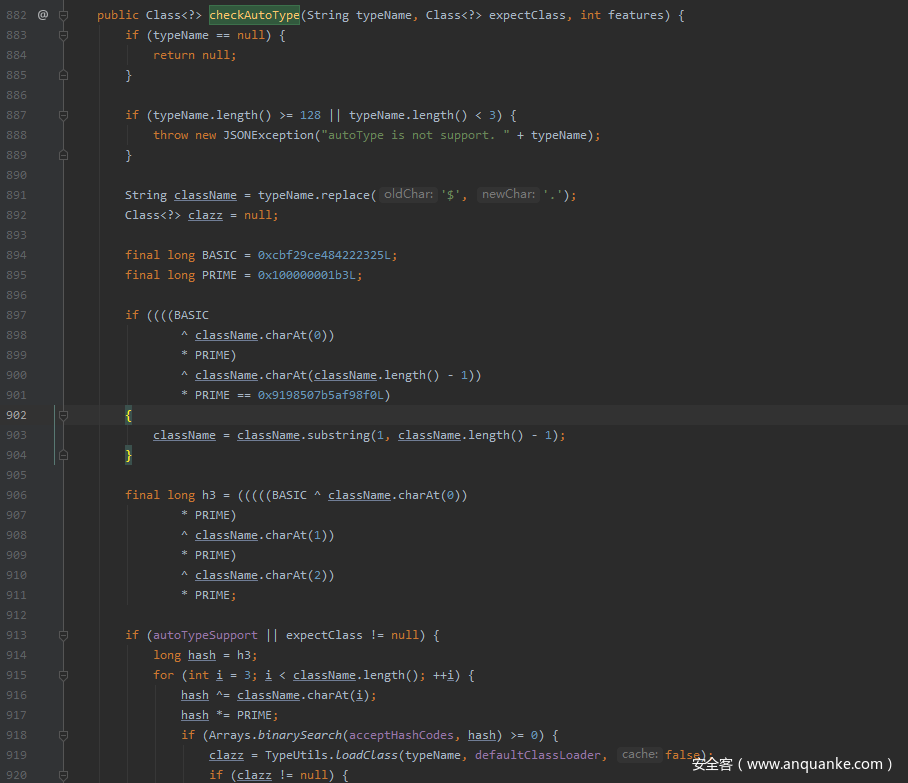Click the oldChar parameter hint on line 891

pyautogui.click(x=408, y=194)
